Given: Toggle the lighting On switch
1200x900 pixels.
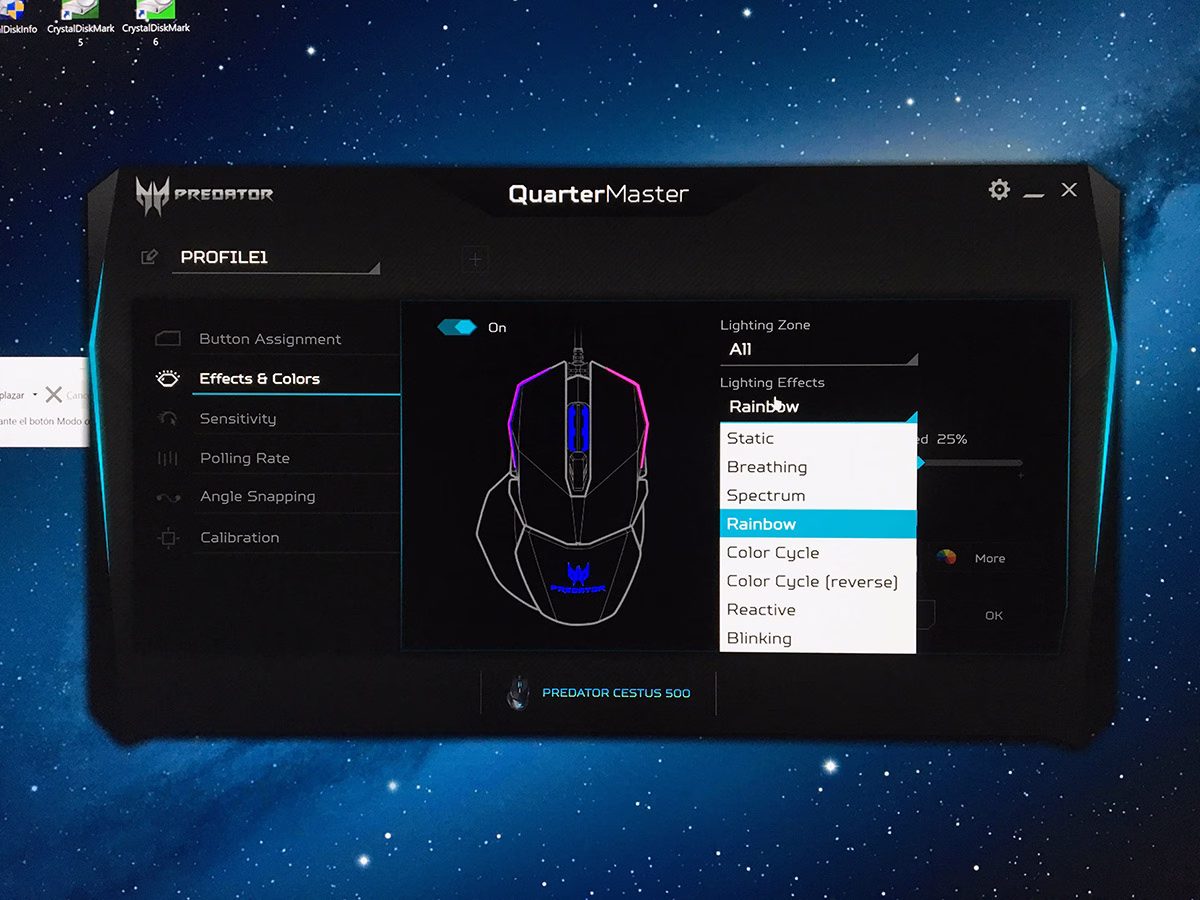Looking at the screenshot, I should pyautogui.click(x=457, y=327).
